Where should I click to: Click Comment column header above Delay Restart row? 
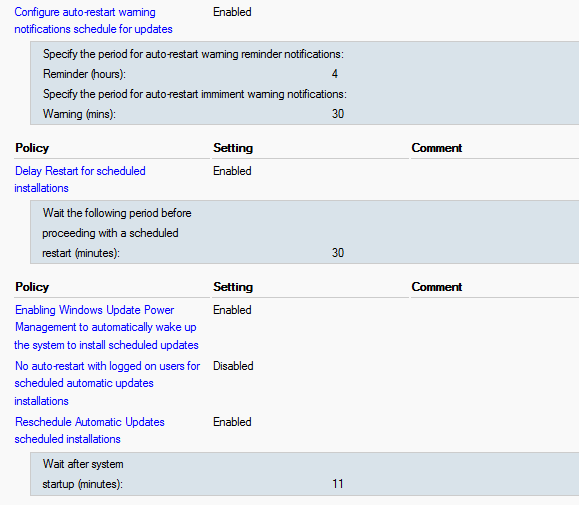(437, 148)
